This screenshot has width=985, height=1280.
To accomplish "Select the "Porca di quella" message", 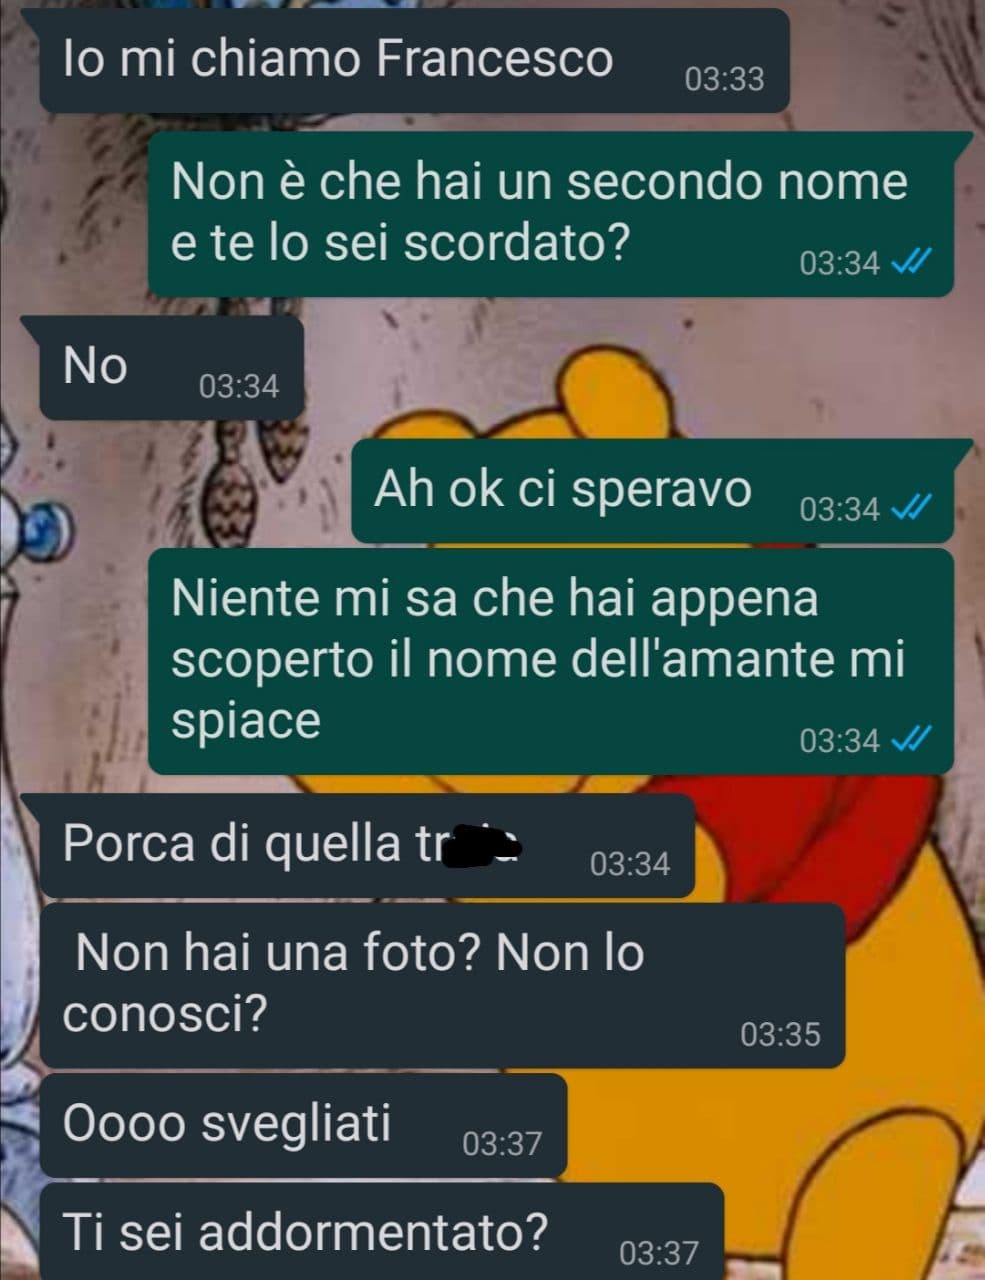I will point(366,846).
